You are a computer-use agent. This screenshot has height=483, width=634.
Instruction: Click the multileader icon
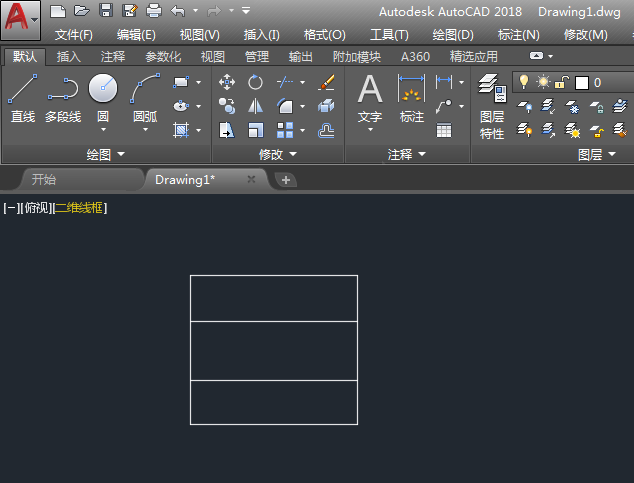(444, 106)
